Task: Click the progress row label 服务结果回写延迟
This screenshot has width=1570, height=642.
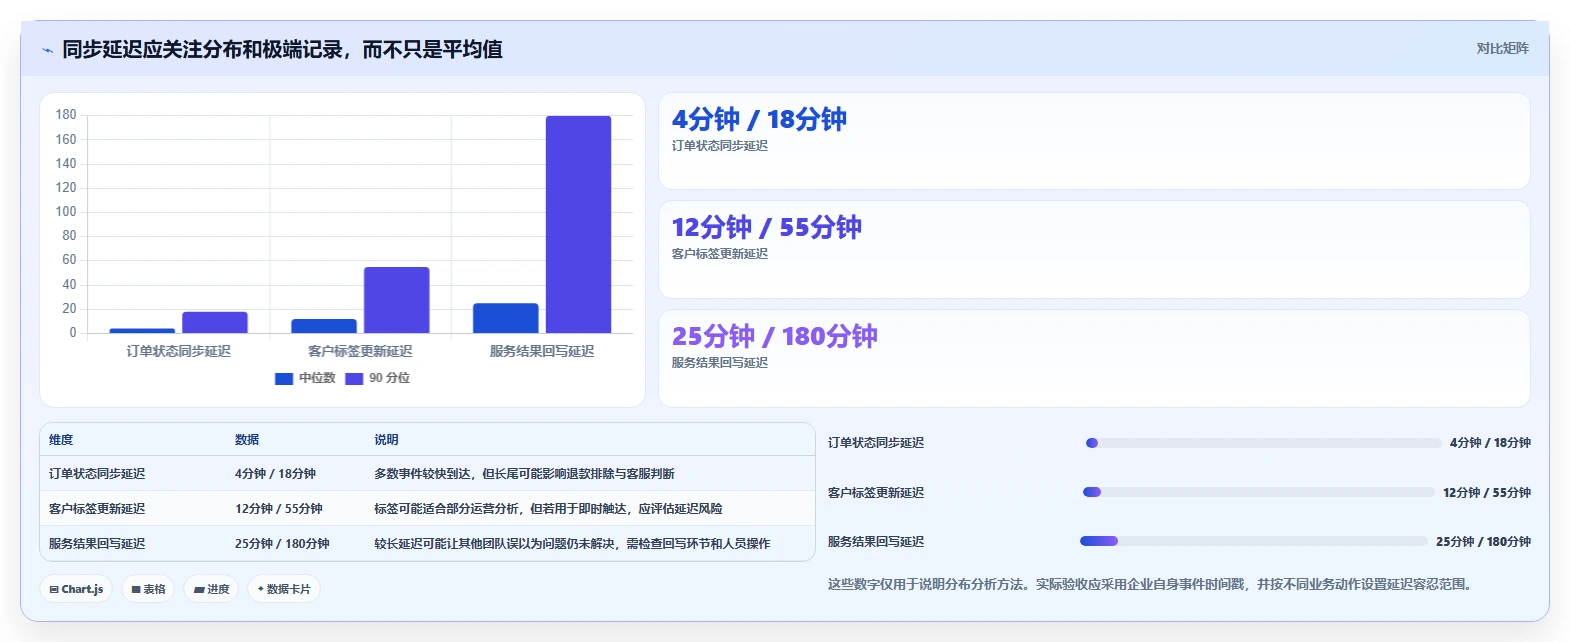Action: (876, 542)
